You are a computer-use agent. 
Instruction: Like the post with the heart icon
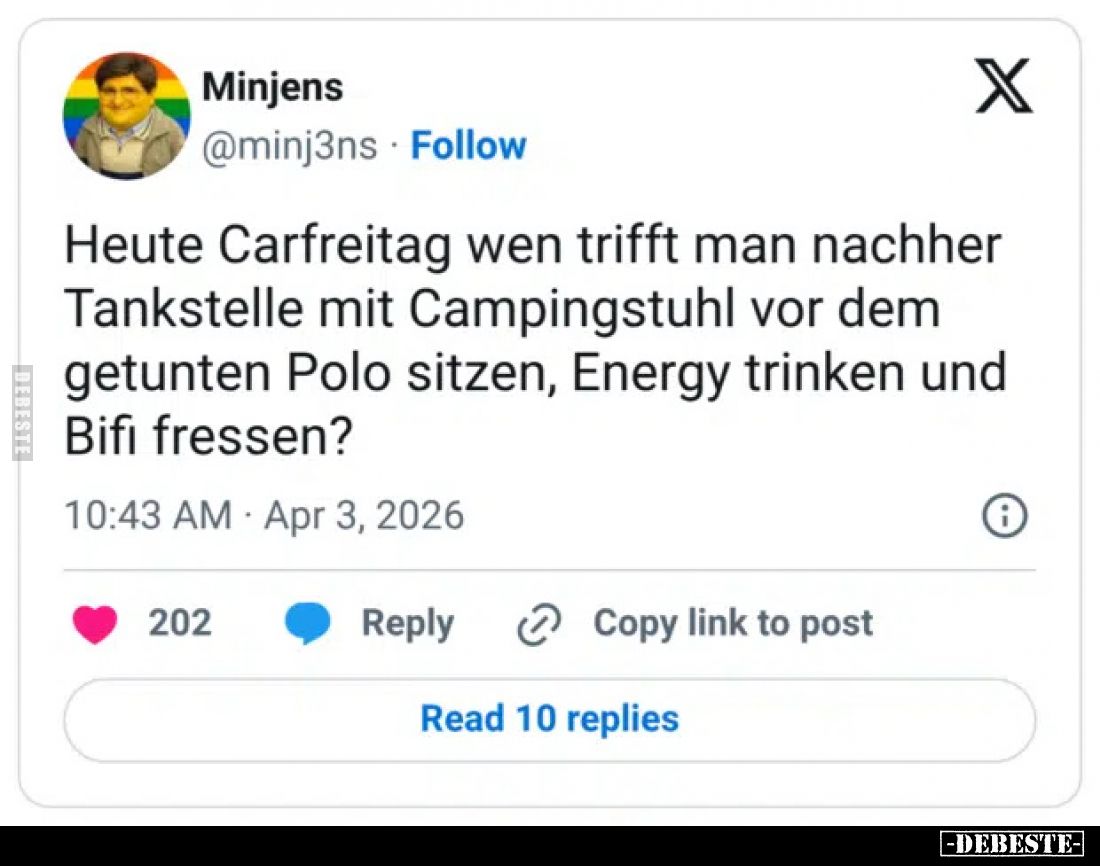pos(95,623)
